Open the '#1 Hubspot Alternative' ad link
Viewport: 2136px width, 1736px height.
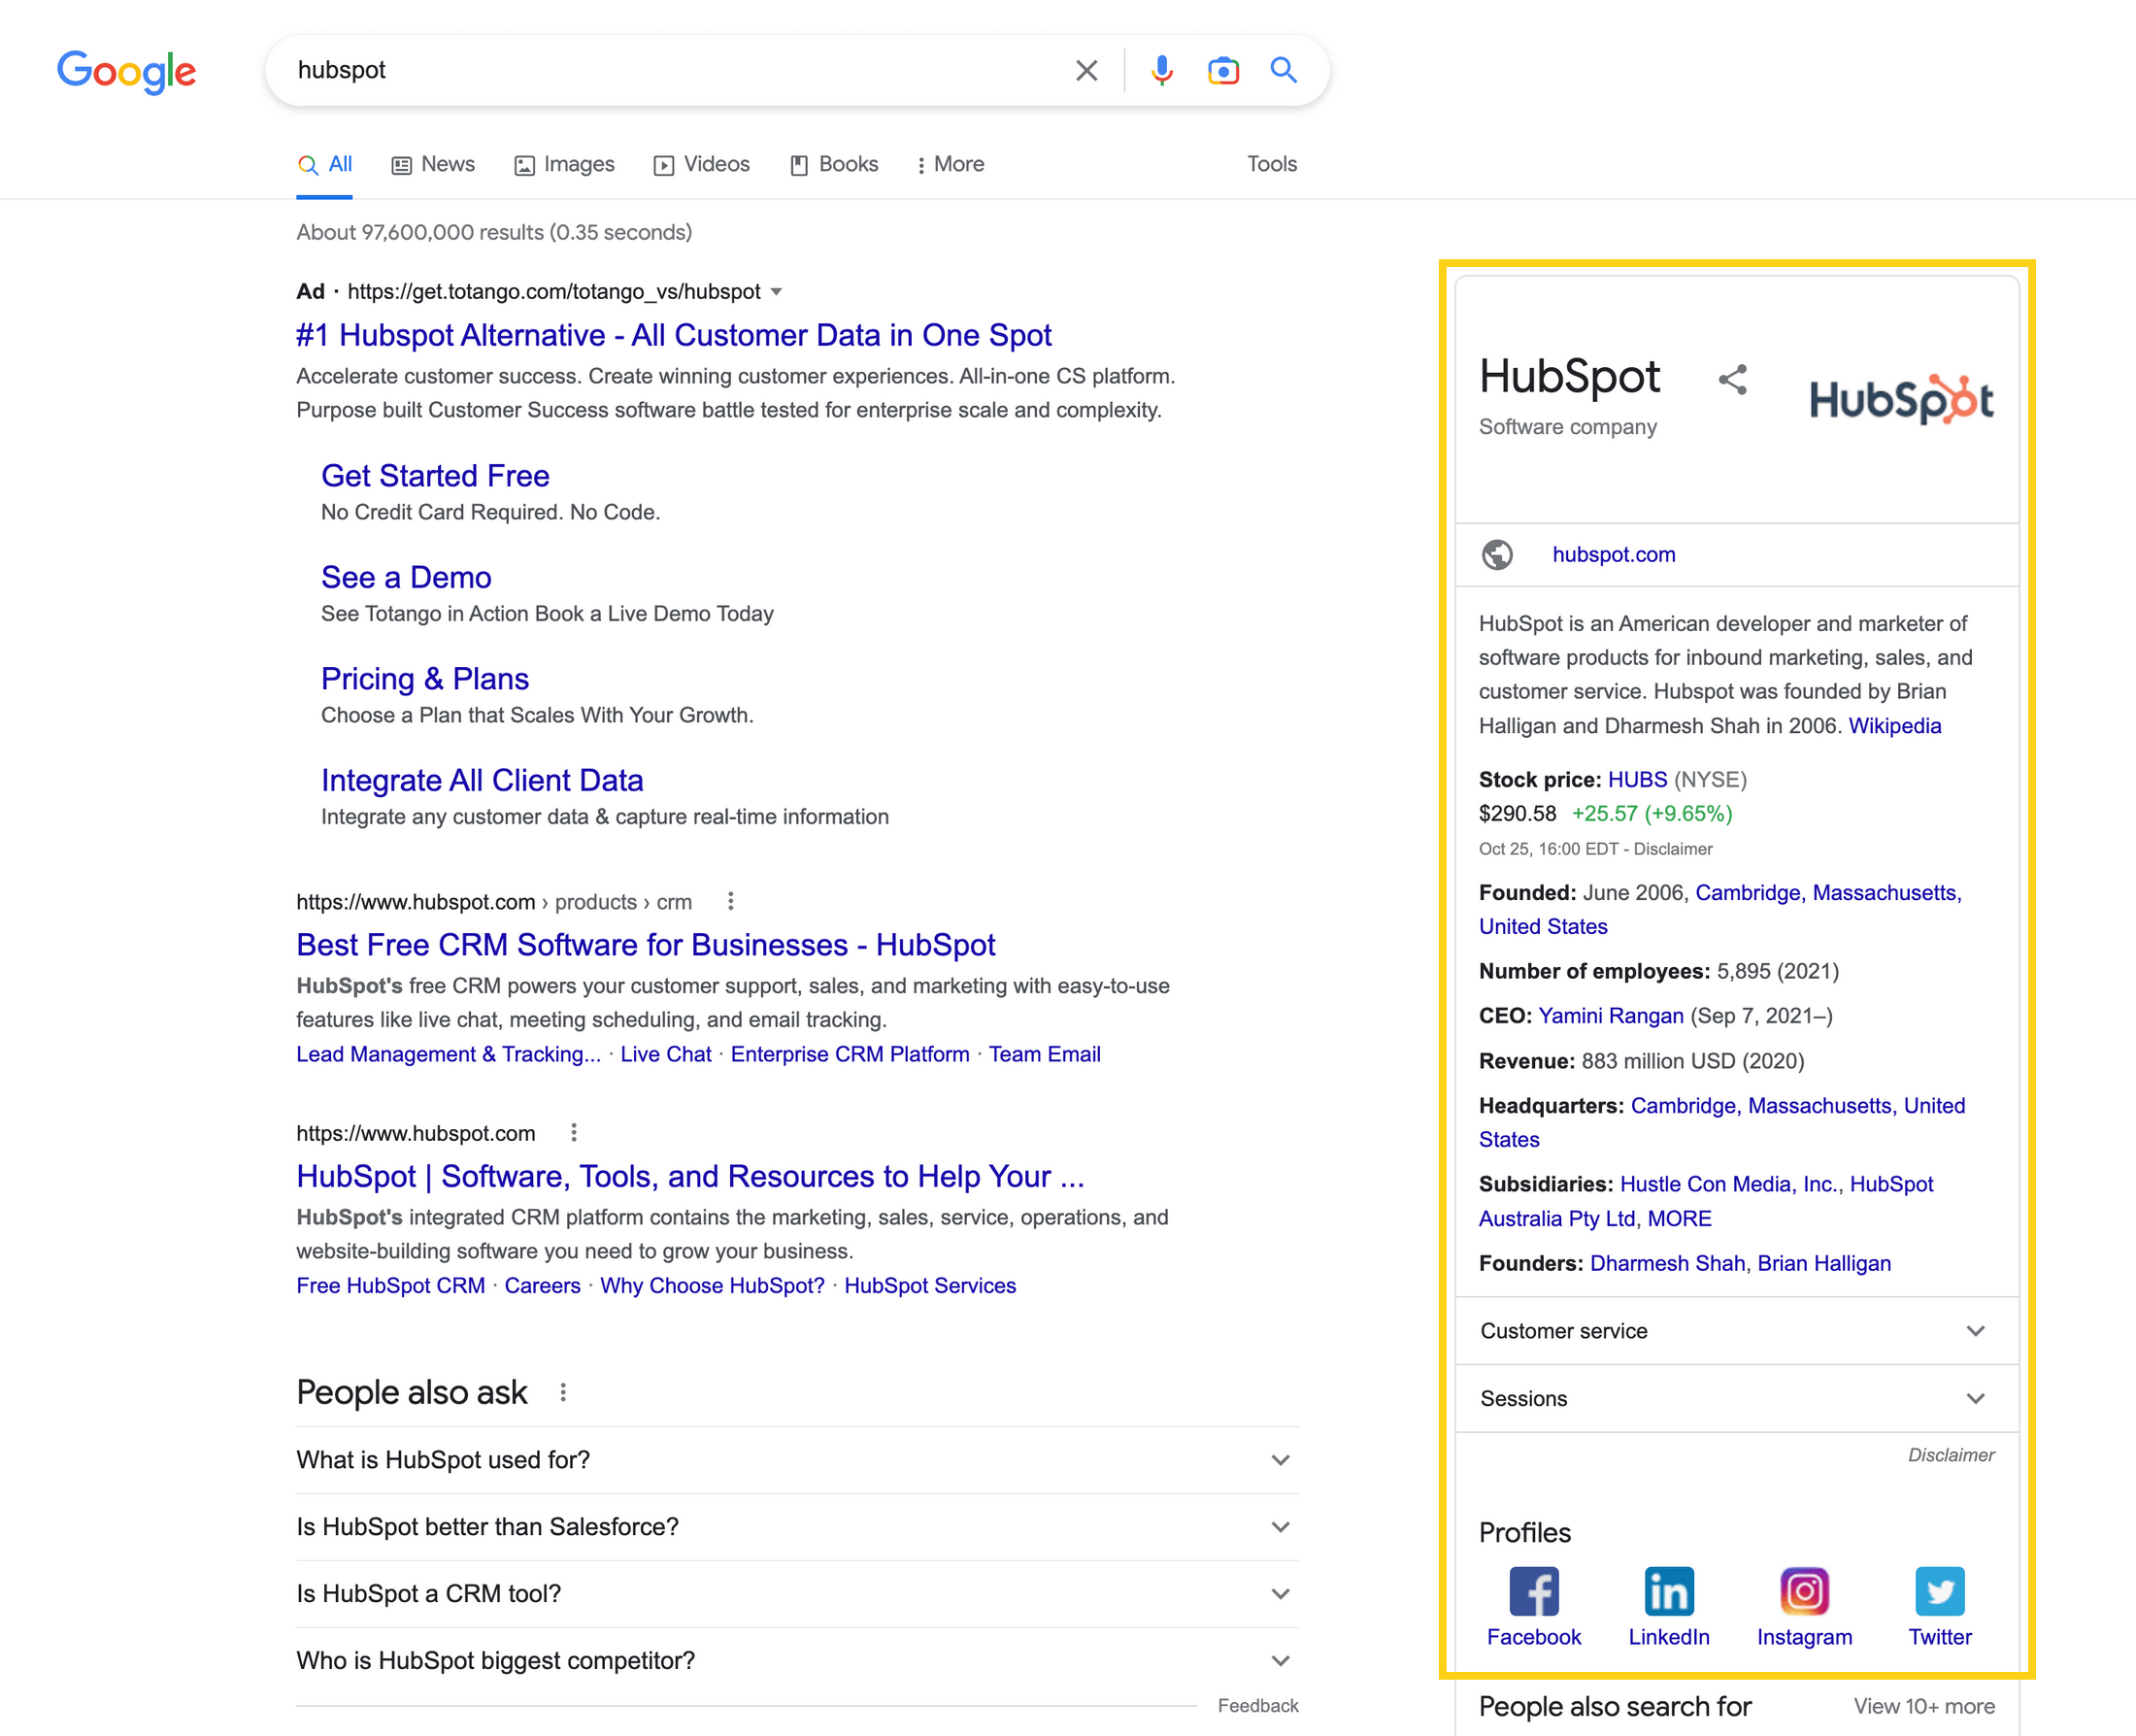pyautogui.click(x=674, y=335)
